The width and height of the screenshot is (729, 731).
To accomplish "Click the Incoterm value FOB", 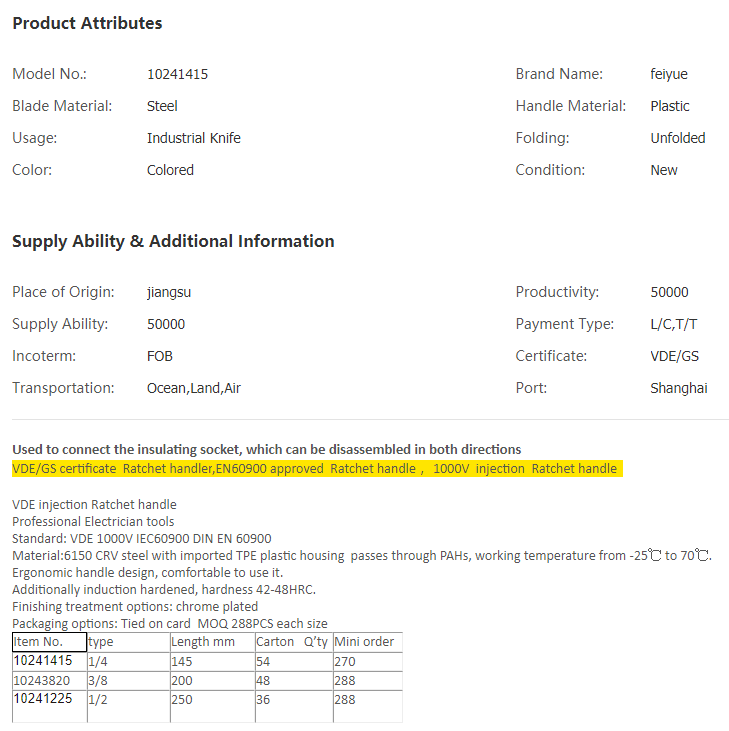I will 161,356.
